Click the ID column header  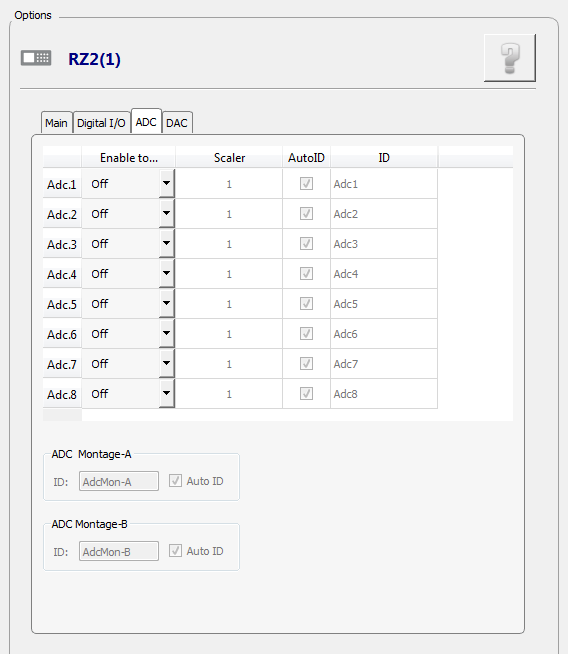point(384,157)
